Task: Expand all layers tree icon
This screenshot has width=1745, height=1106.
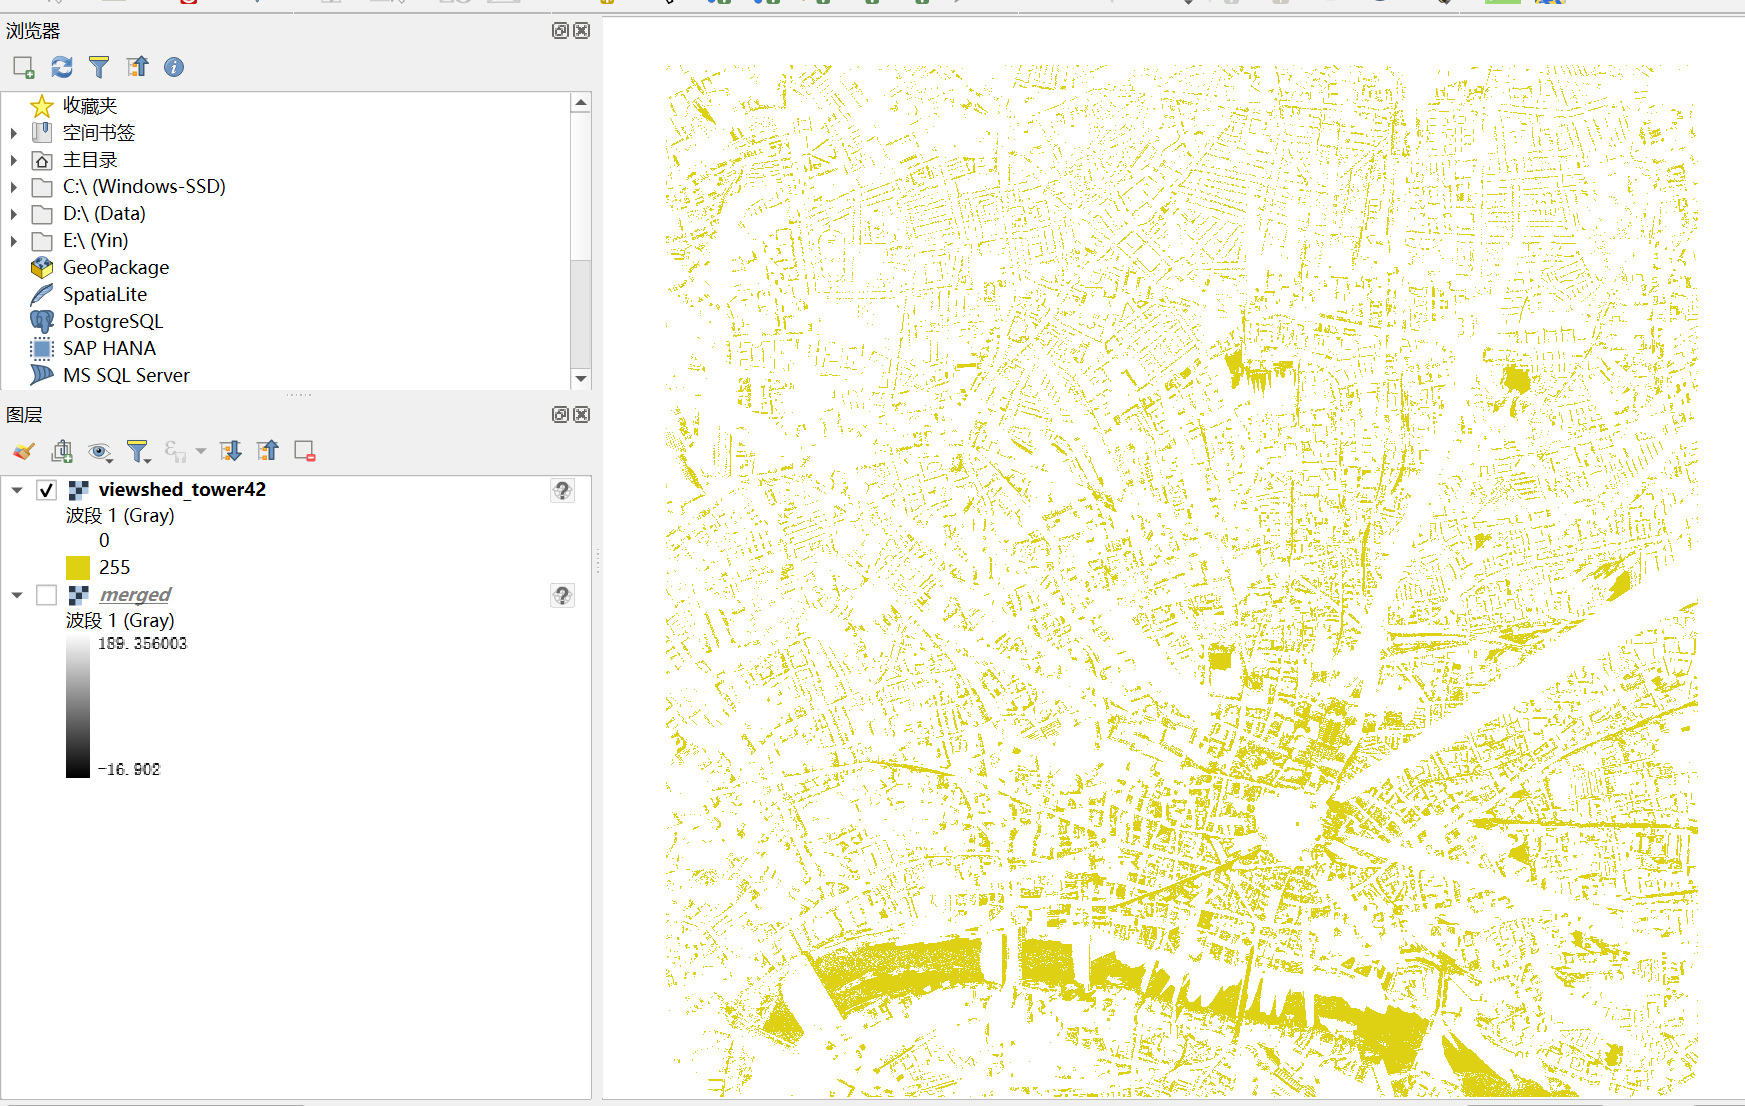Action: (231, 451)
